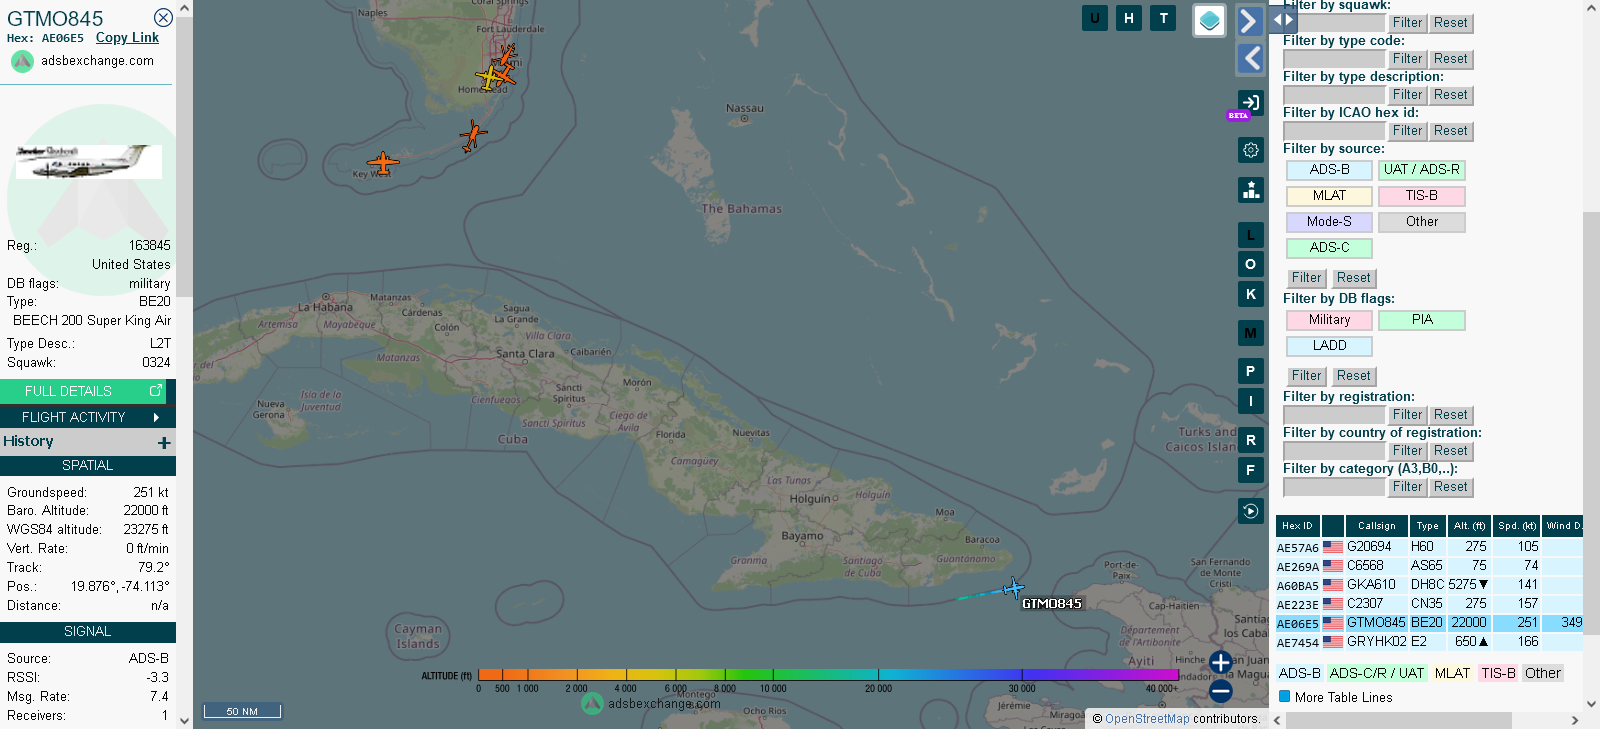Select Military DB flag filter
1600x729 pixels.
pos(1329,320)
